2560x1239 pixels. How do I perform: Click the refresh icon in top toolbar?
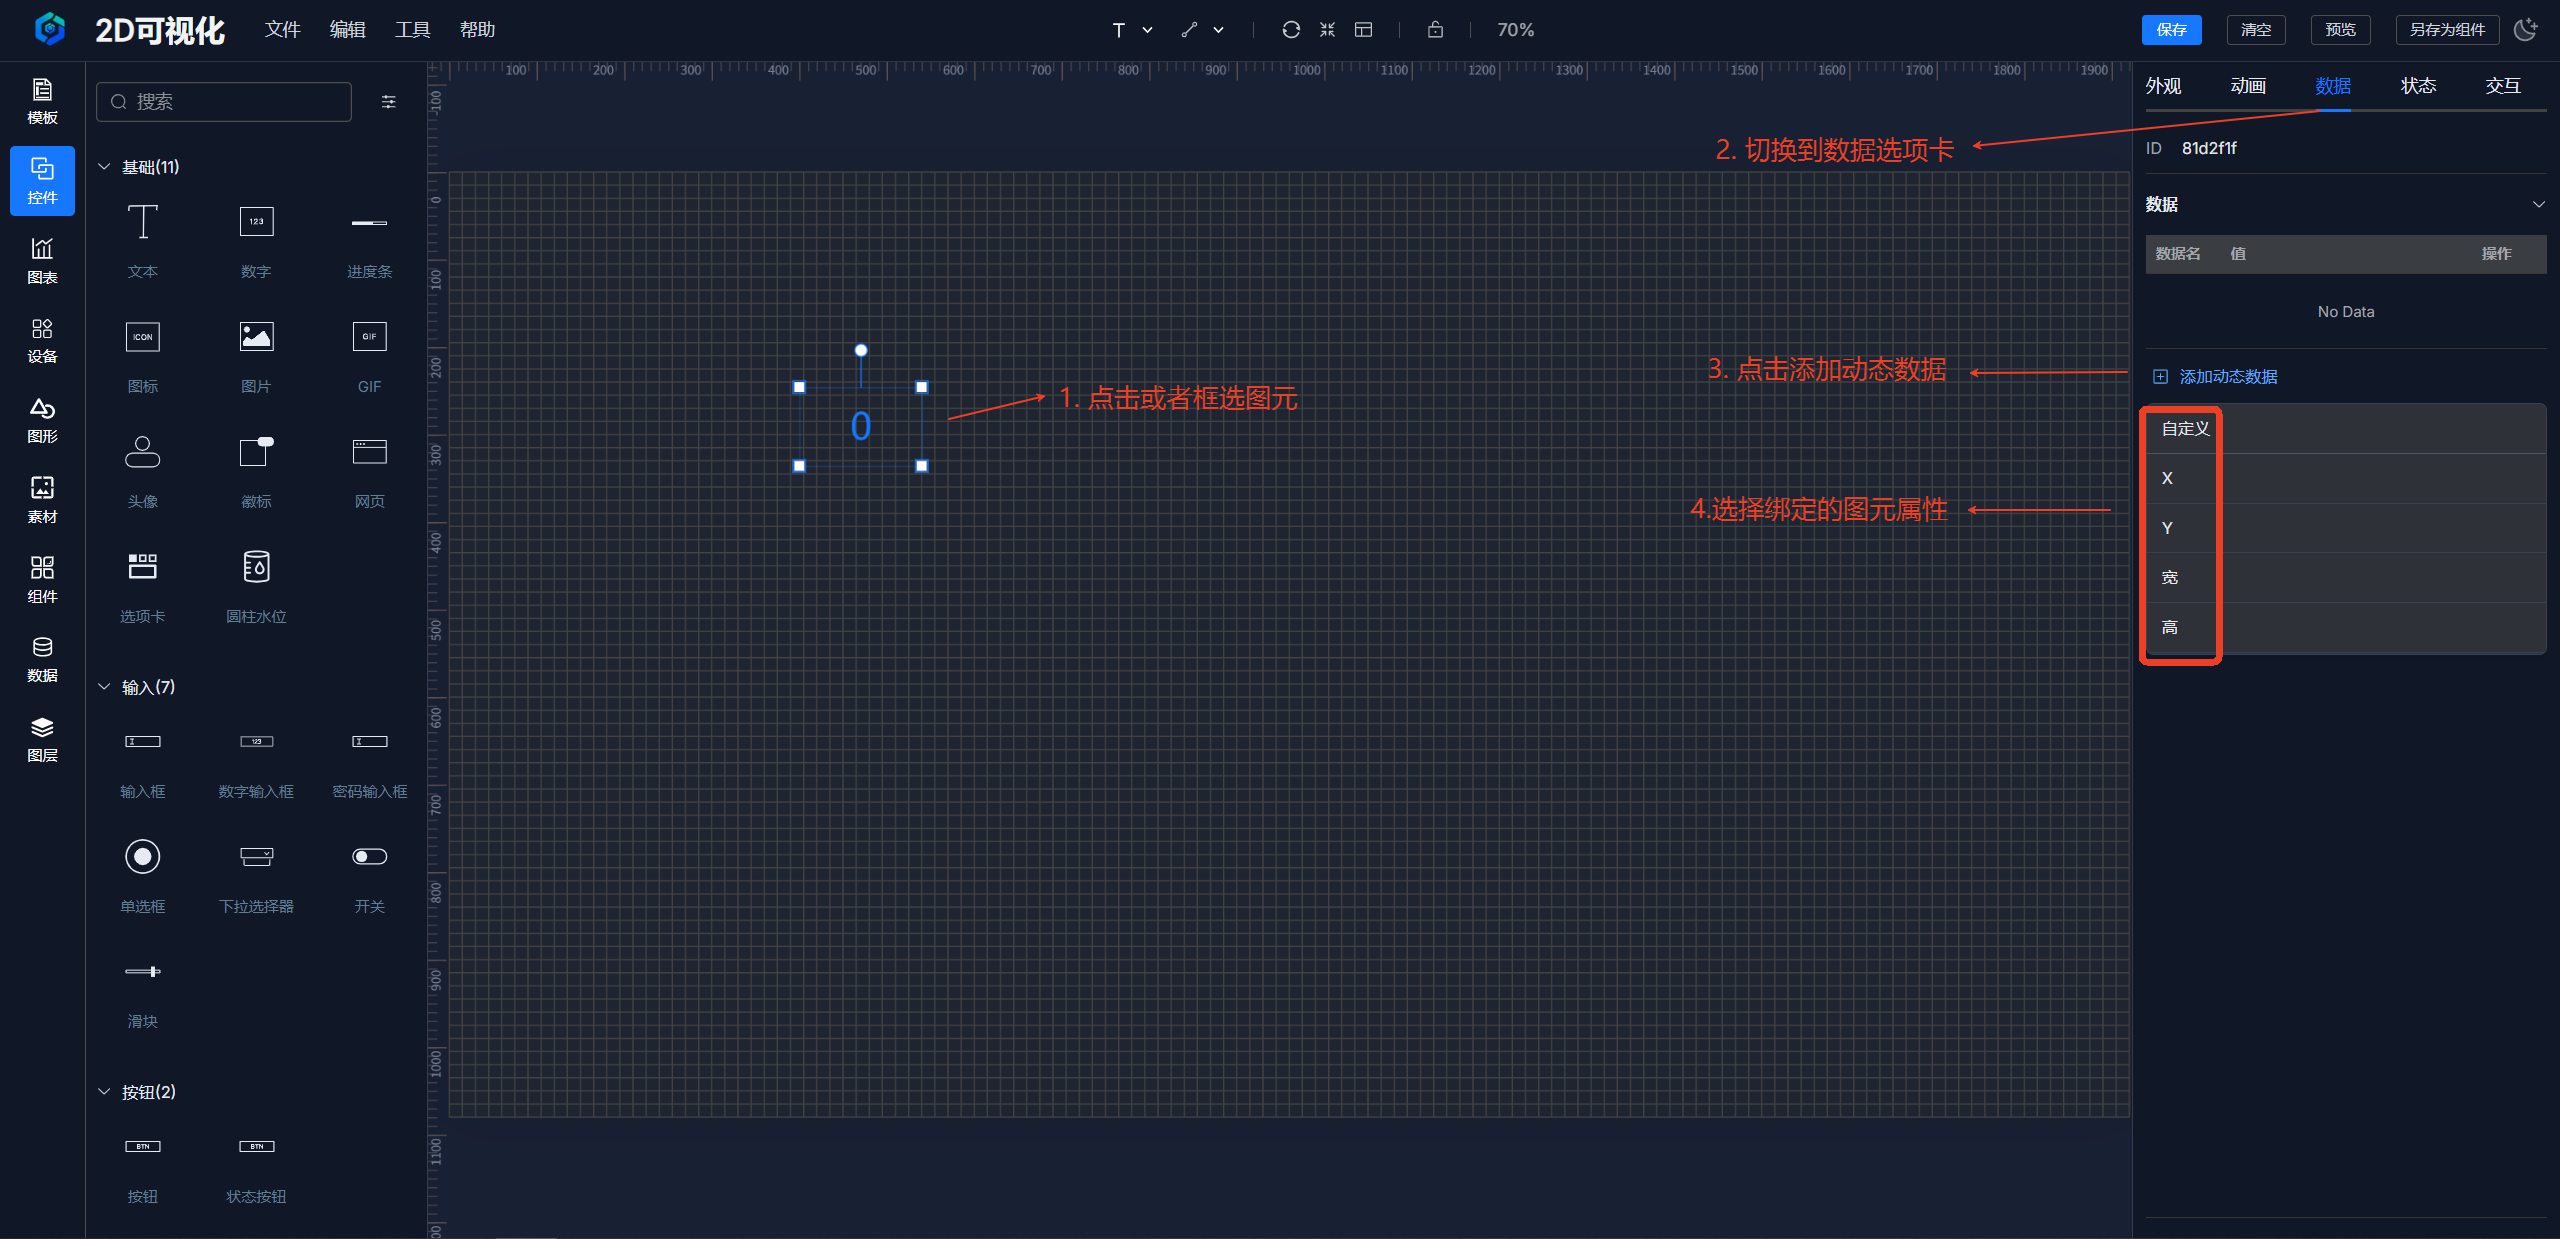[1291, 30]
